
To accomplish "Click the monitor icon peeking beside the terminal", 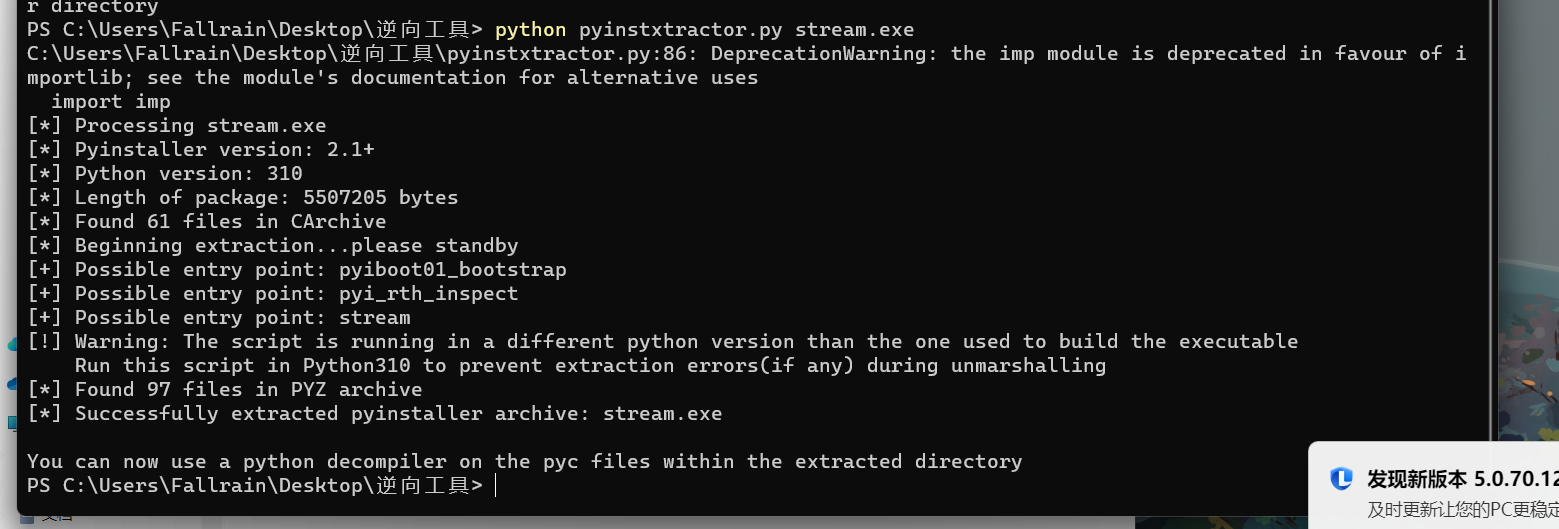I will click(x=12, y=423).
